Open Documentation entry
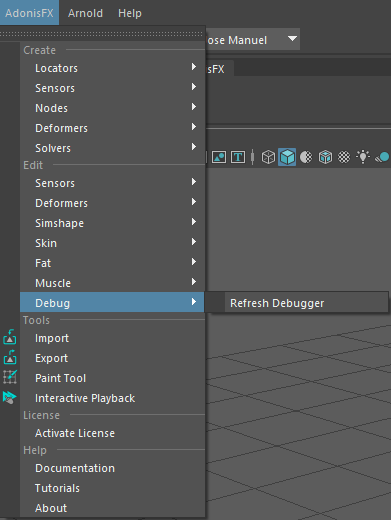This screenshot has height=520, width=391. tap(112, 468)
